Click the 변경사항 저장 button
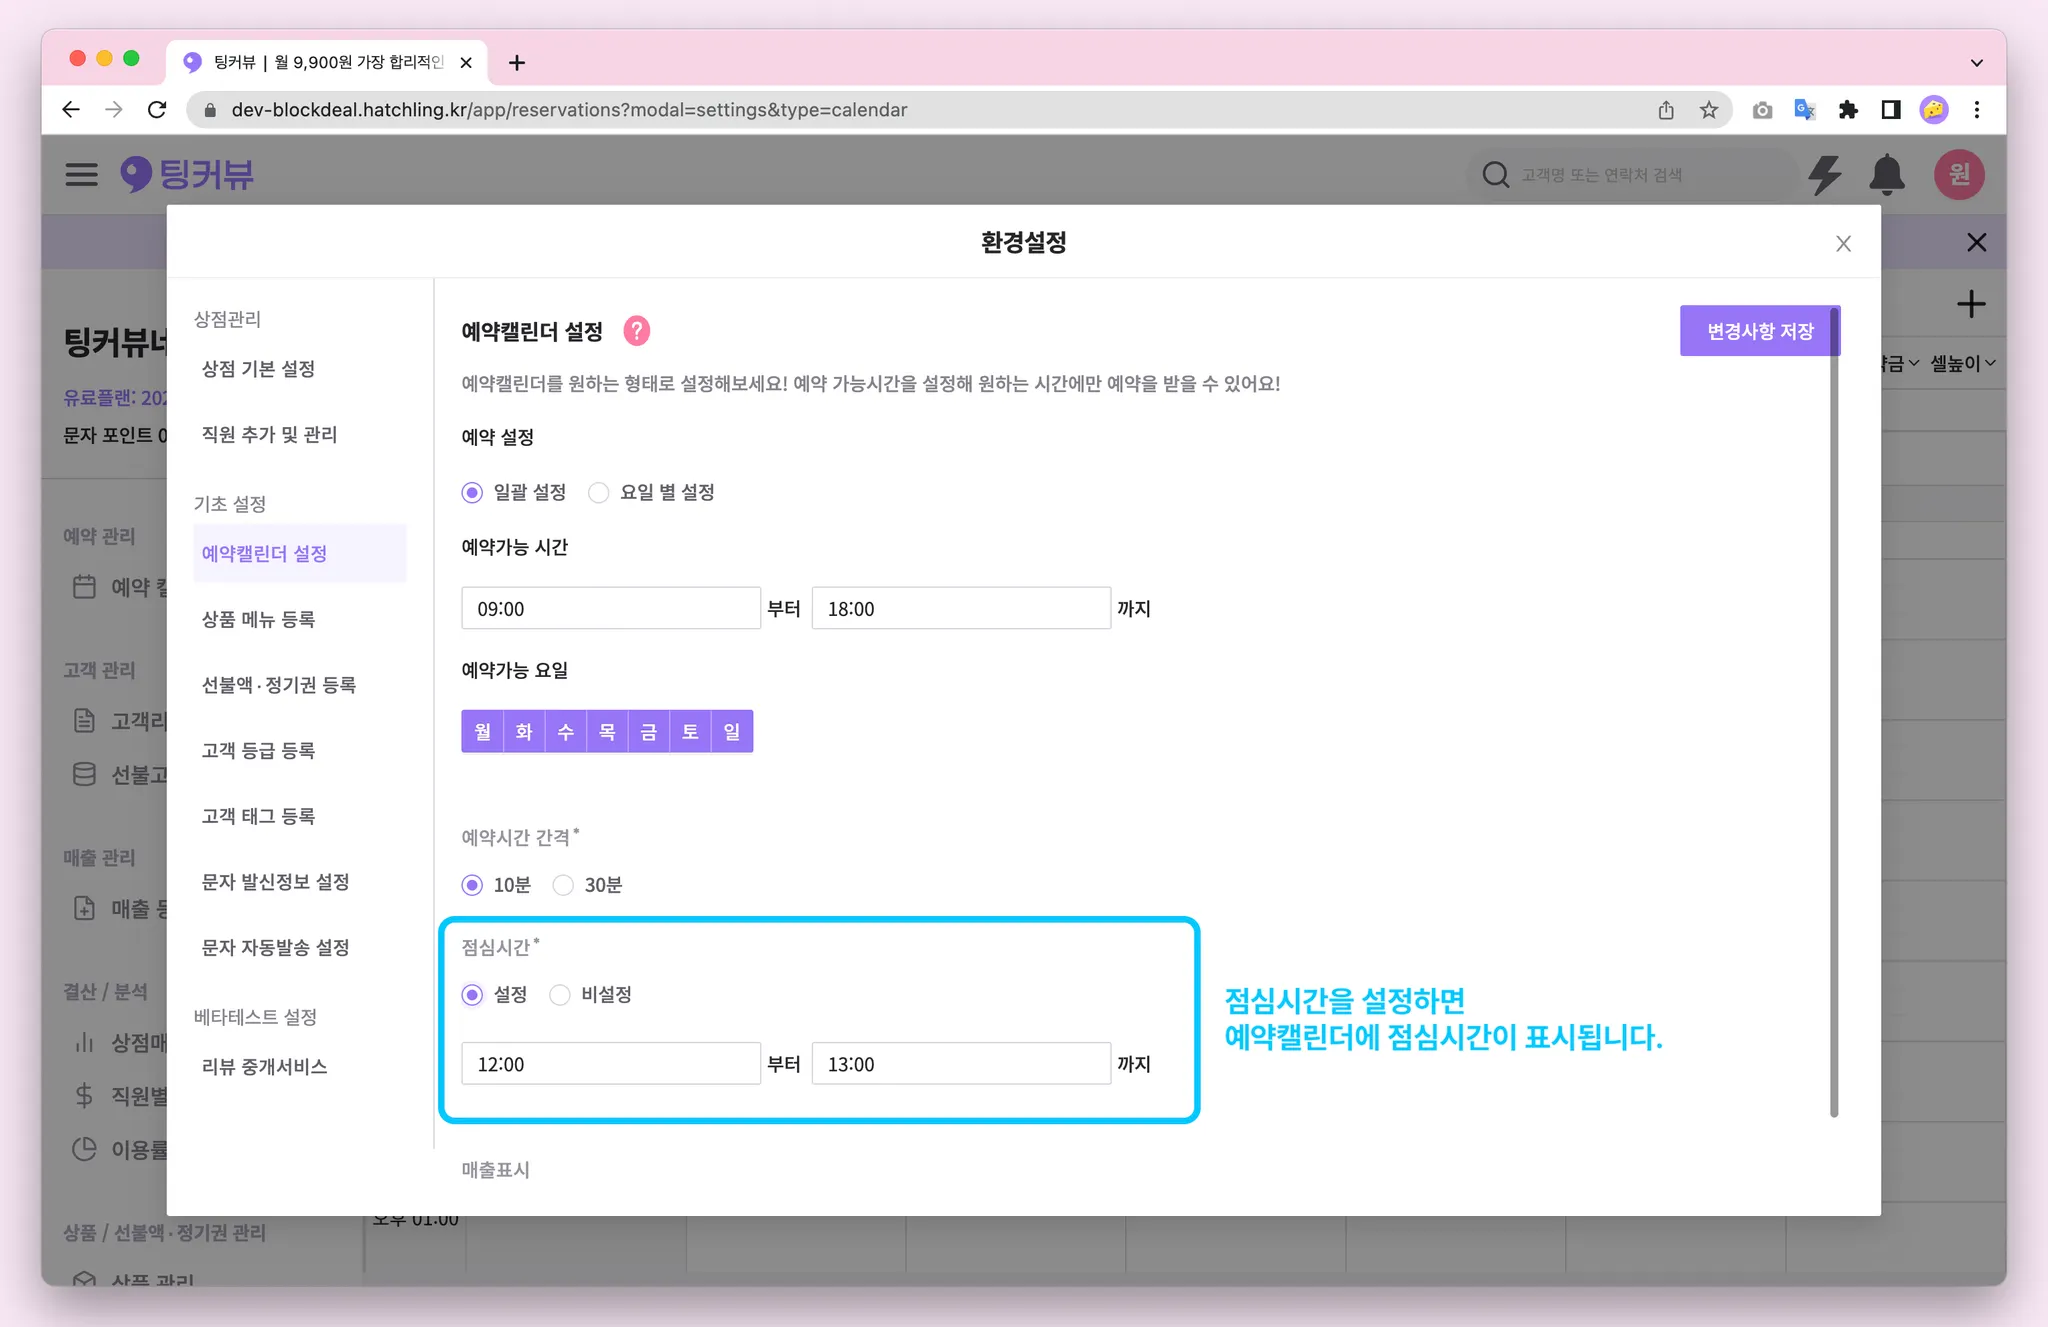This screenshot has width=2048, height=1327. [1759, 331]
